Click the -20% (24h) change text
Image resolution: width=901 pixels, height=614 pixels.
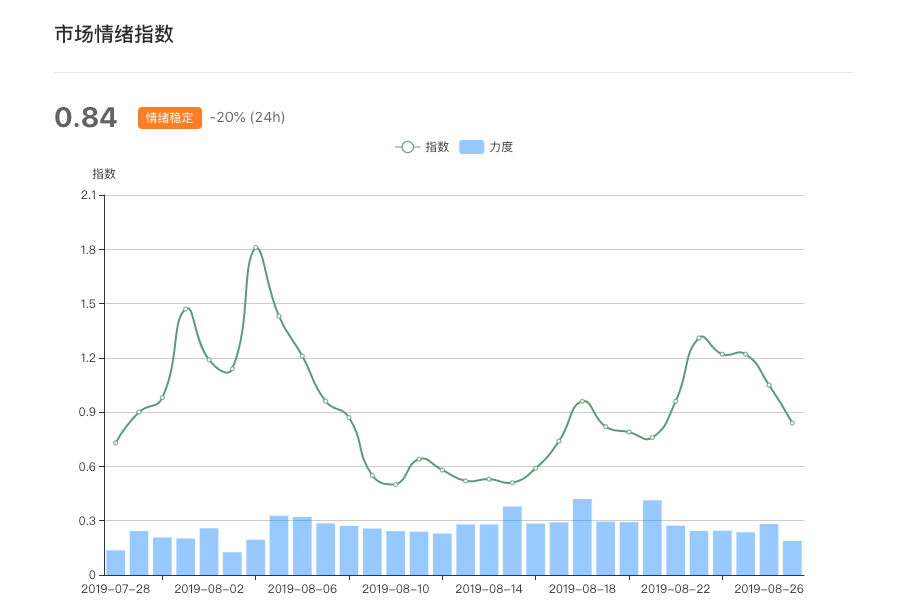coord(247,117)
